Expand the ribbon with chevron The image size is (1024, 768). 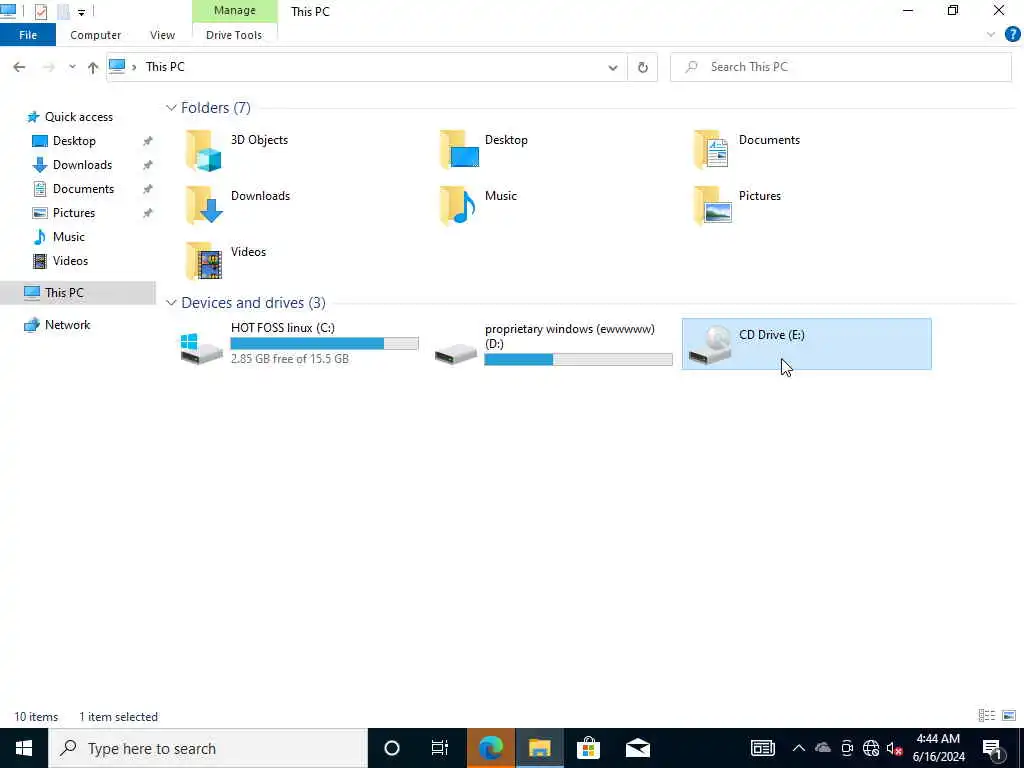(x=991, y=35)
